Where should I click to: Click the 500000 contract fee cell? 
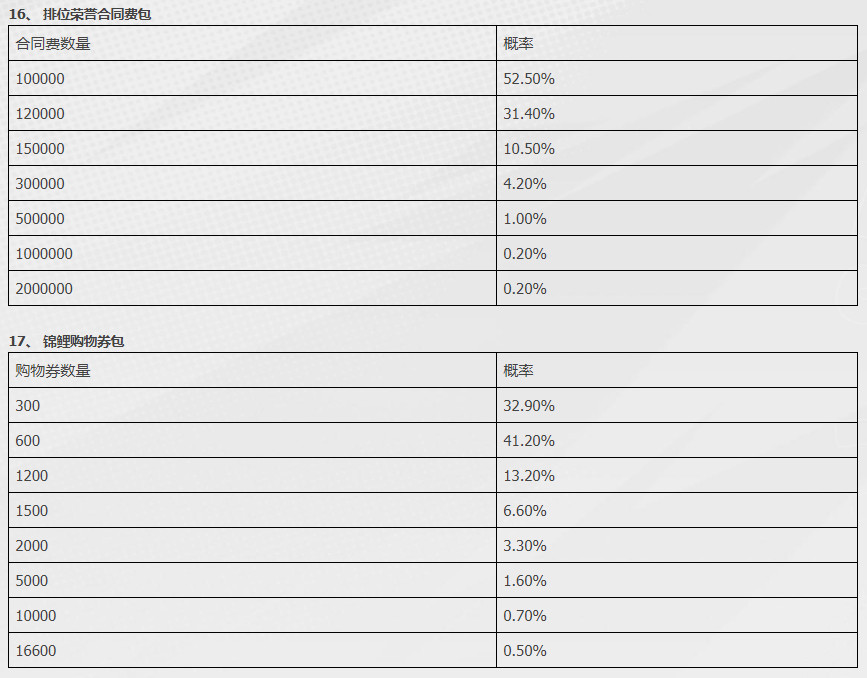(252, 218)
